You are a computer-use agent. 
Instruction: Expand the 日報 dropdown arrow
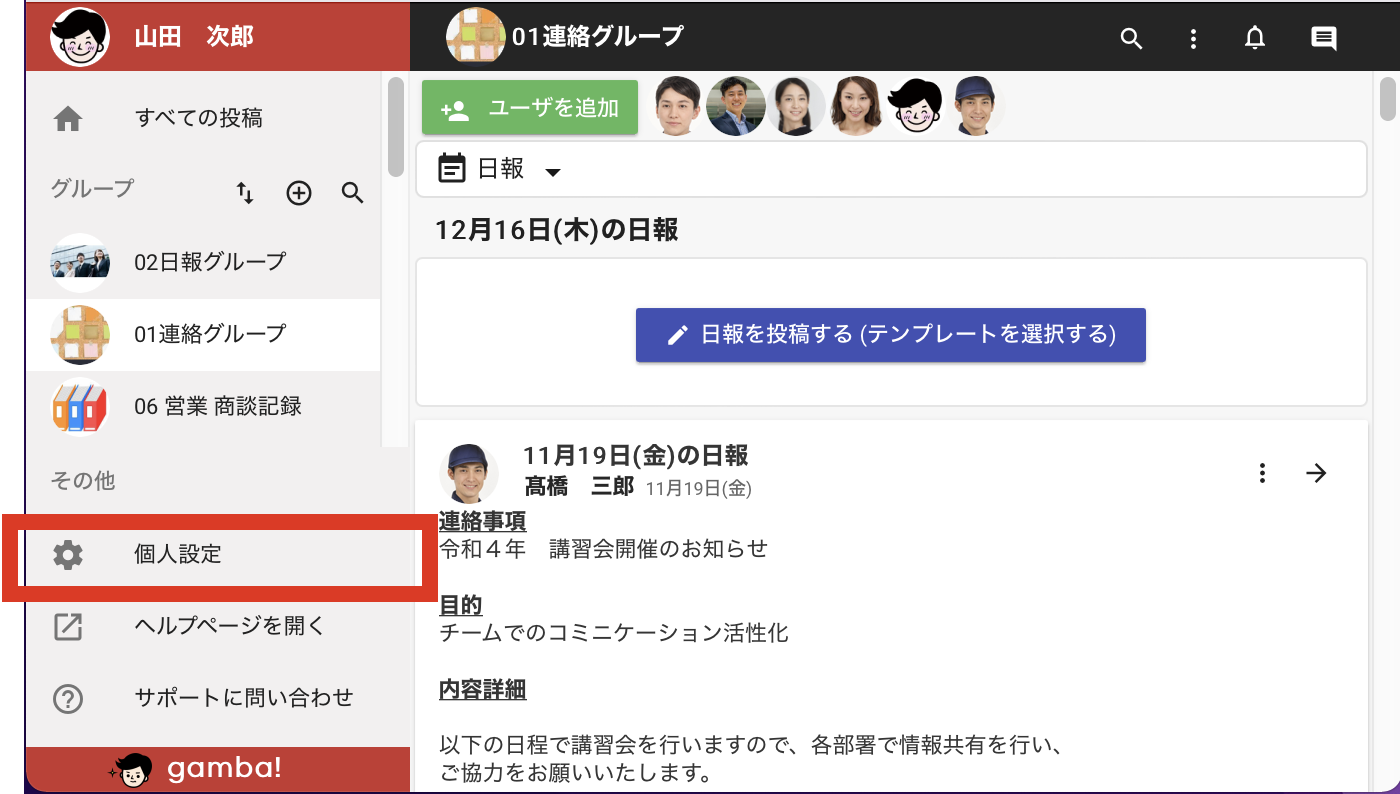(x=553, y=172)
